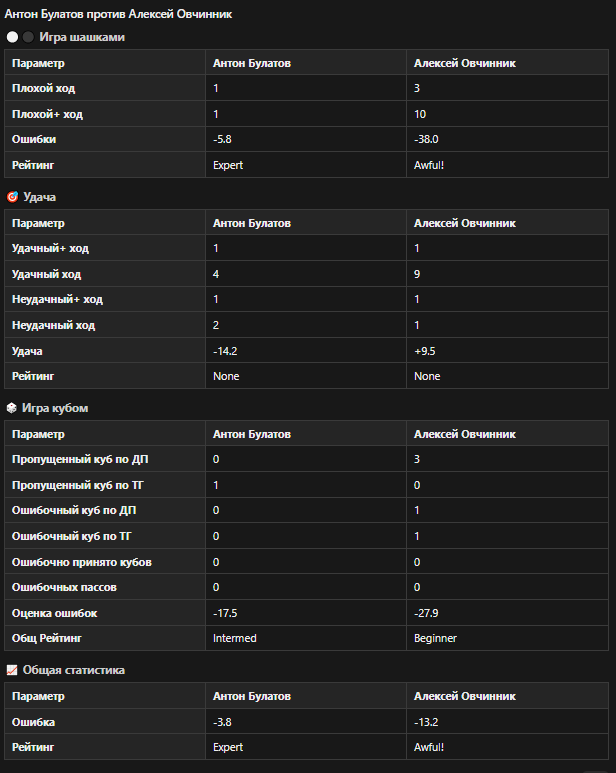Click the black checker icon
Viewport: 616px width, 773px height.
point(28,37)
